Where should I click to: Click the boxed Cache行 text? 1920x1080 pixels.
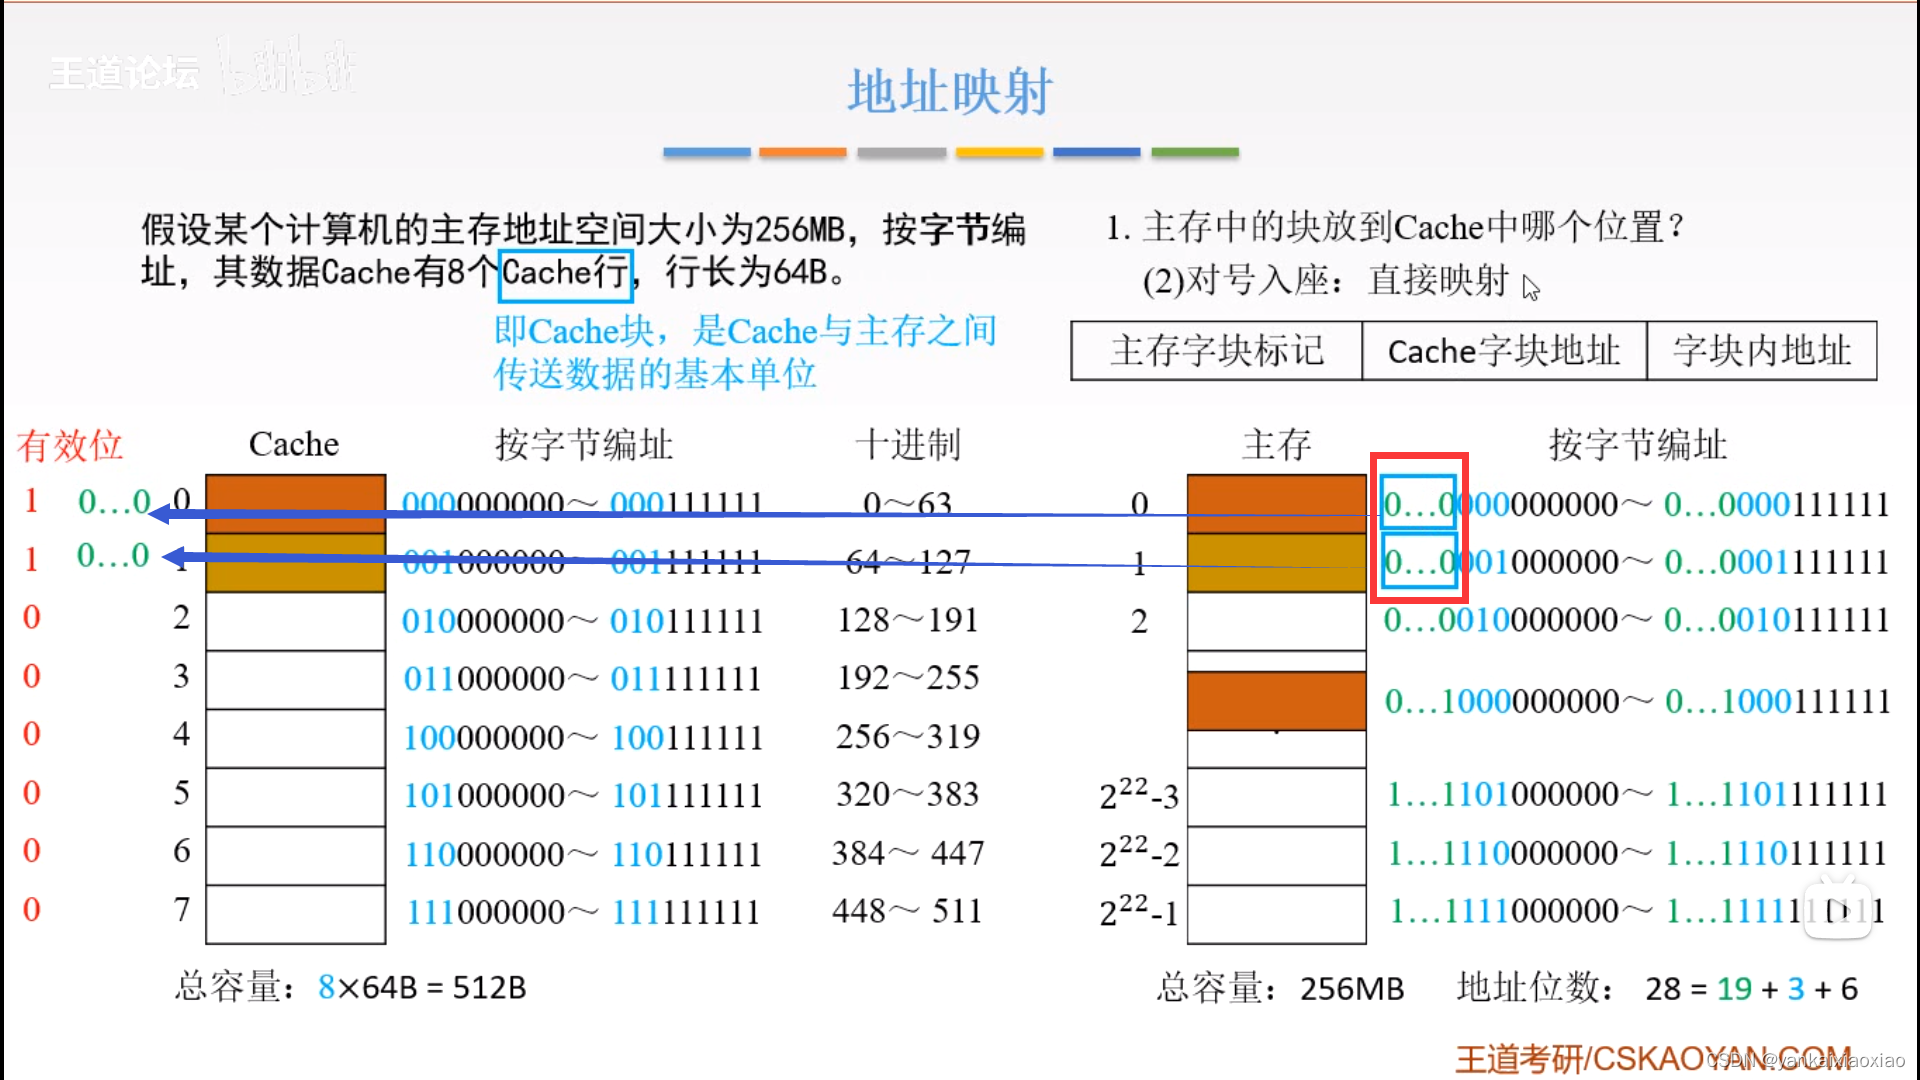coord(566,274)
